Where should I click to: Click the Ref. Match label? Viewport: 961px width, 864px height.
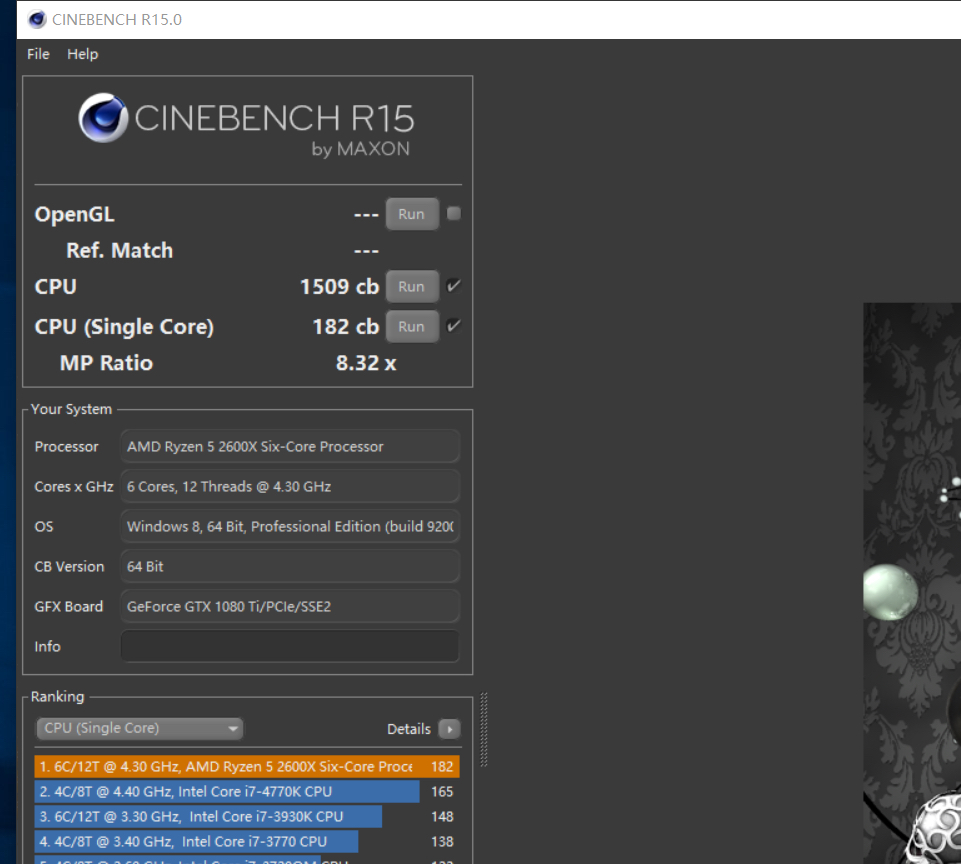click(x=120, y=251)
